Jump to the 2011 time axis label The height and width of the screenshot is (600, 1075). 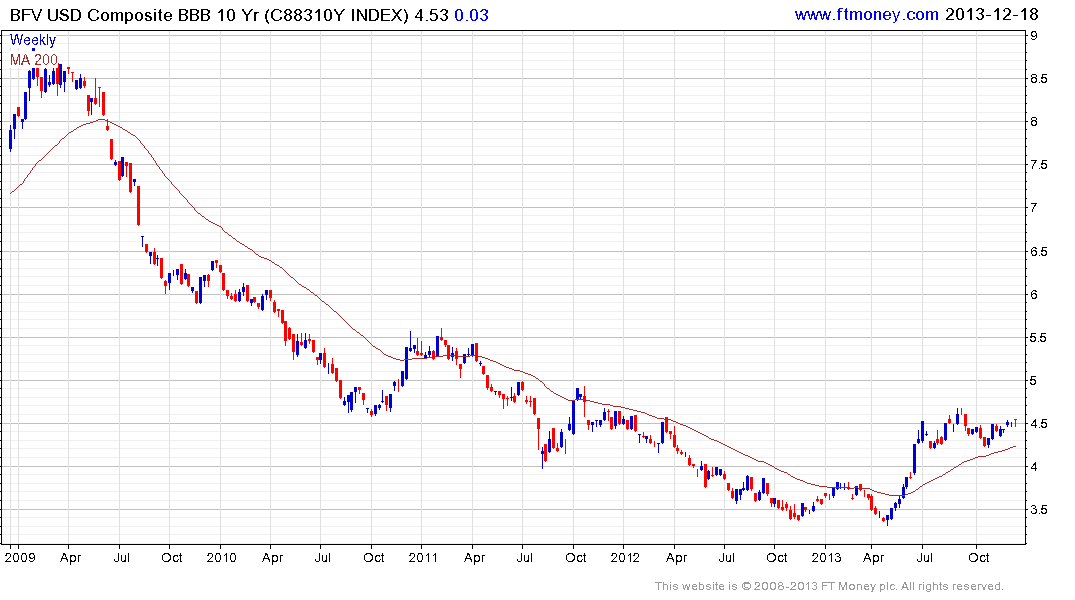[x=423, y=557]
